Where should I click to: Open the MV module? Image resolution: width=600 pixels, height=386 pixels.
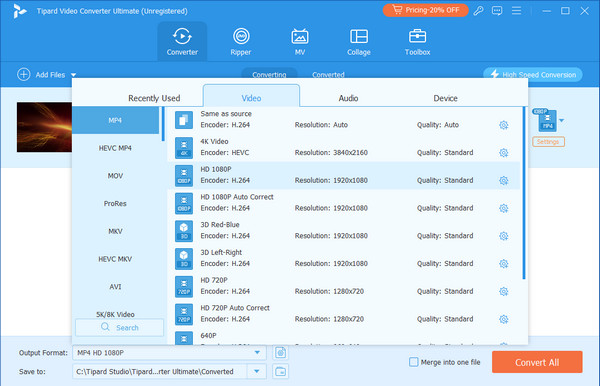(x=300, y=41)
